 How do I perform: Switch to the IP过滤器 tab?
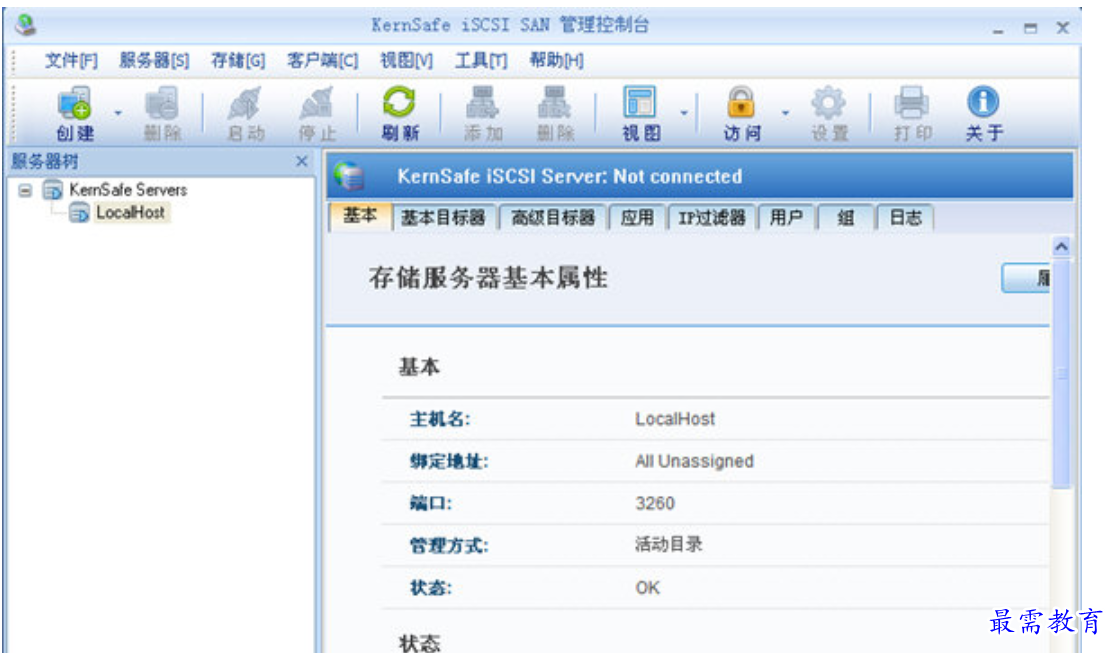pos(711,218)
